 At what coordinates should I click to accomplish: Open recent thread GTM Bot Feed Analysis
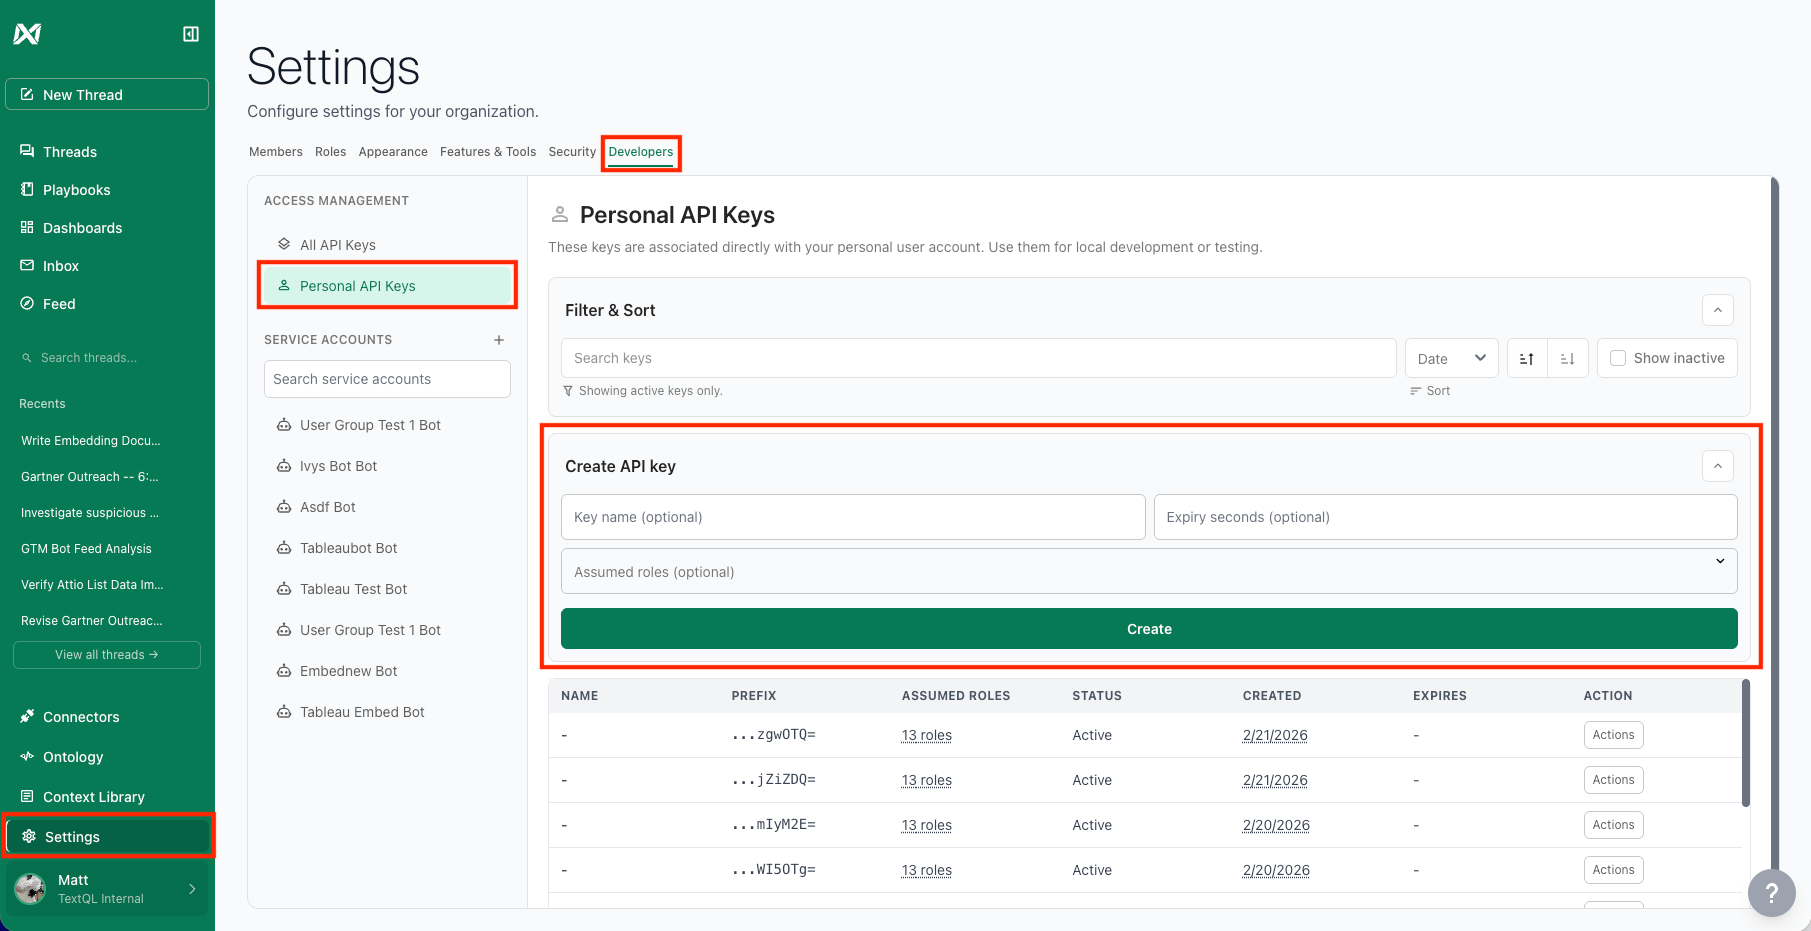[x=86, y=549]
